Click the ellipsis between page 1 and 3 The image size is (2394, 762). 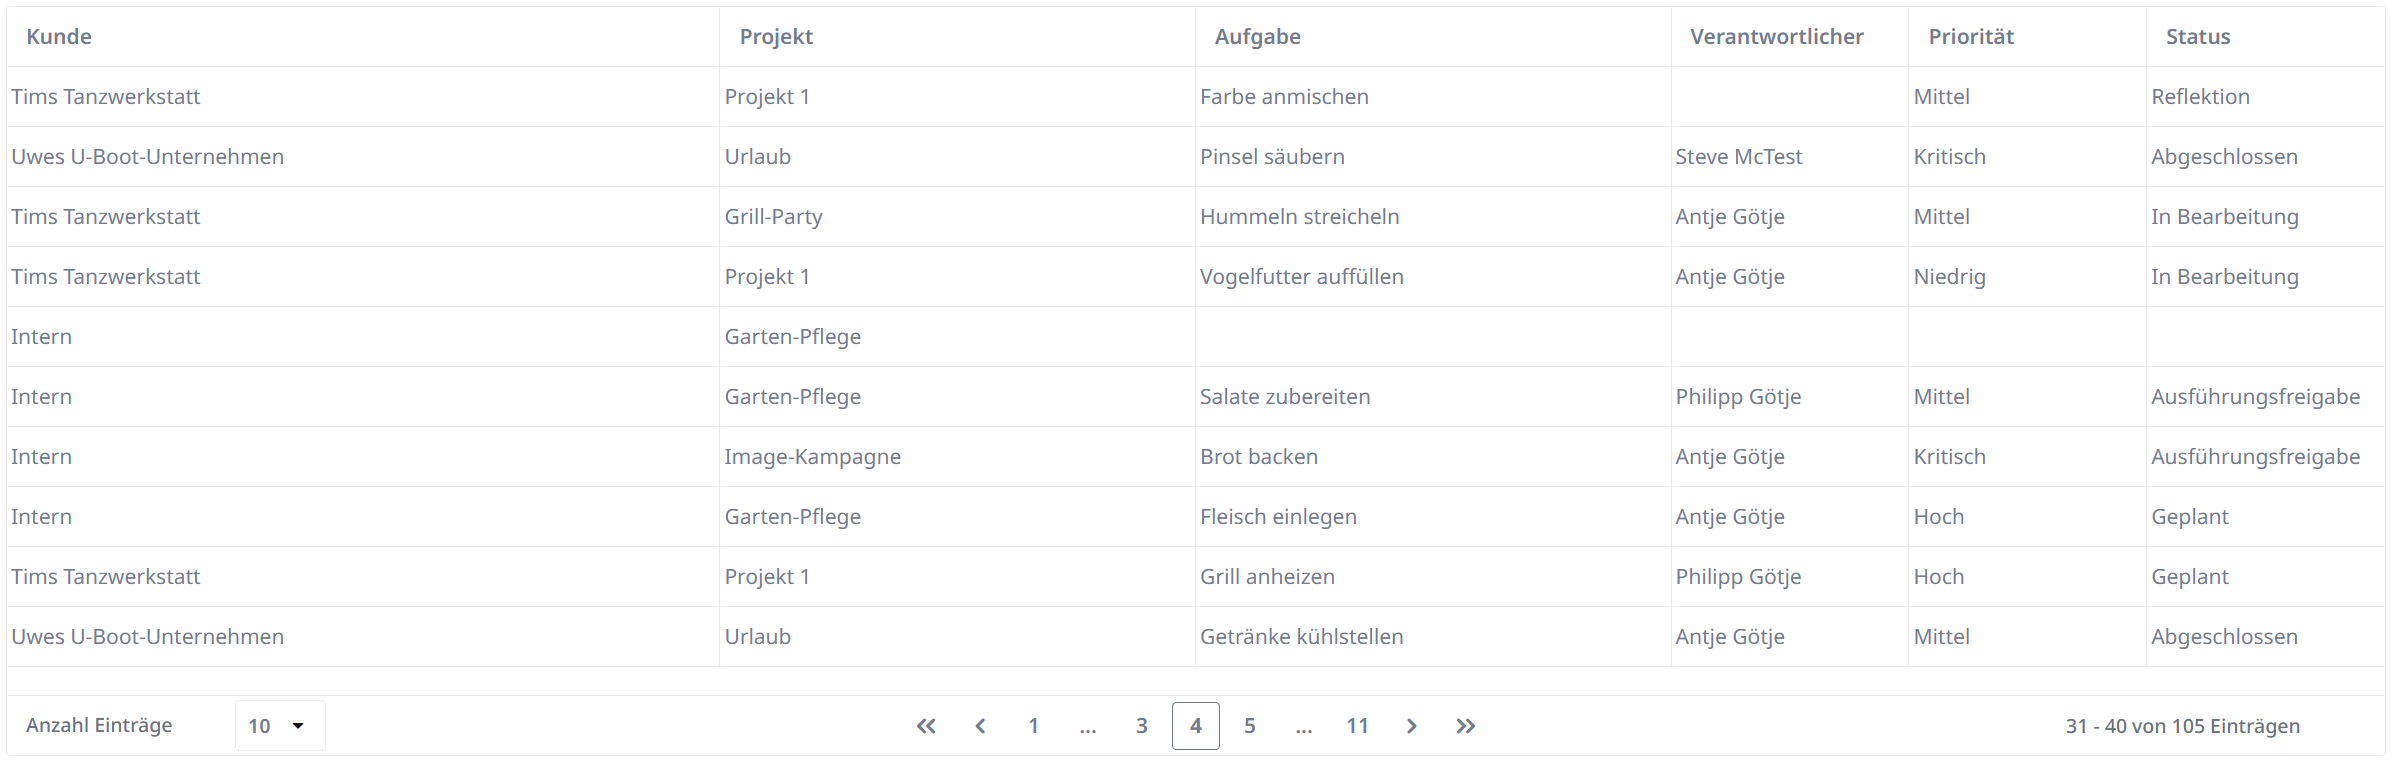(x=1087, y=726)
